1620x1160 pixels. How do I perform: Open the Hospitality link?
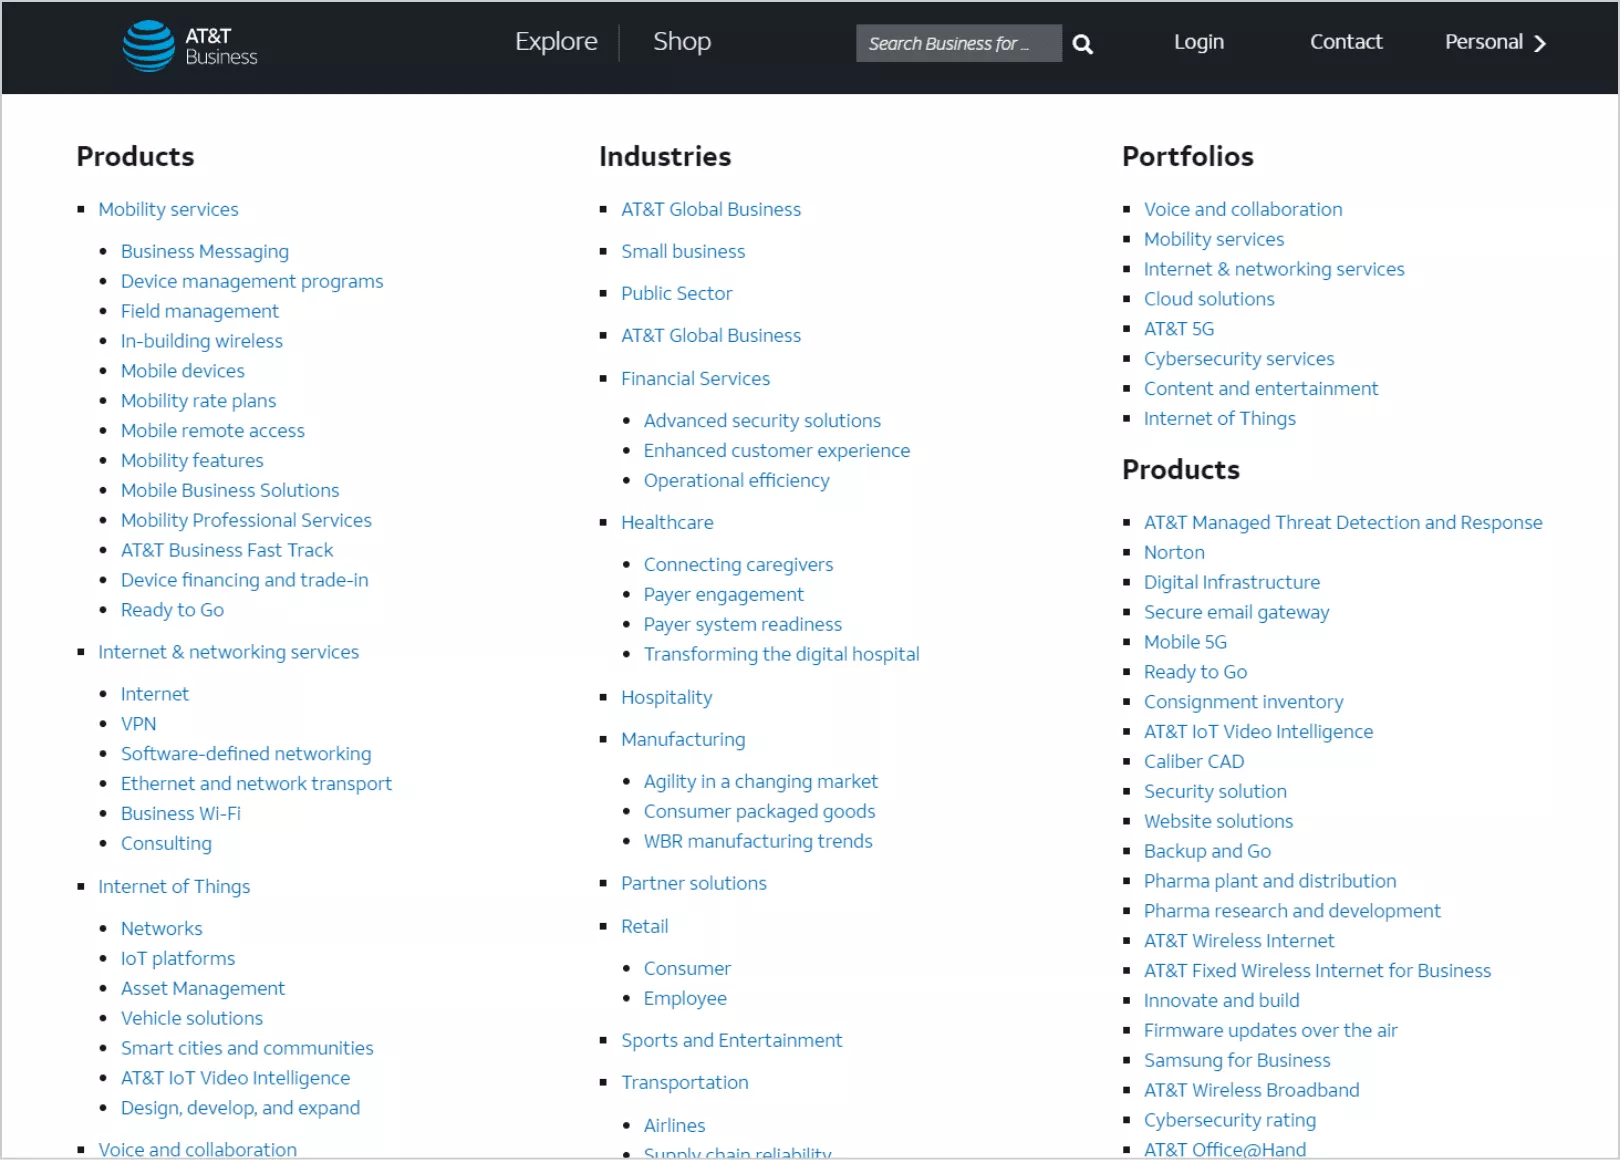(x=667, y=698)
